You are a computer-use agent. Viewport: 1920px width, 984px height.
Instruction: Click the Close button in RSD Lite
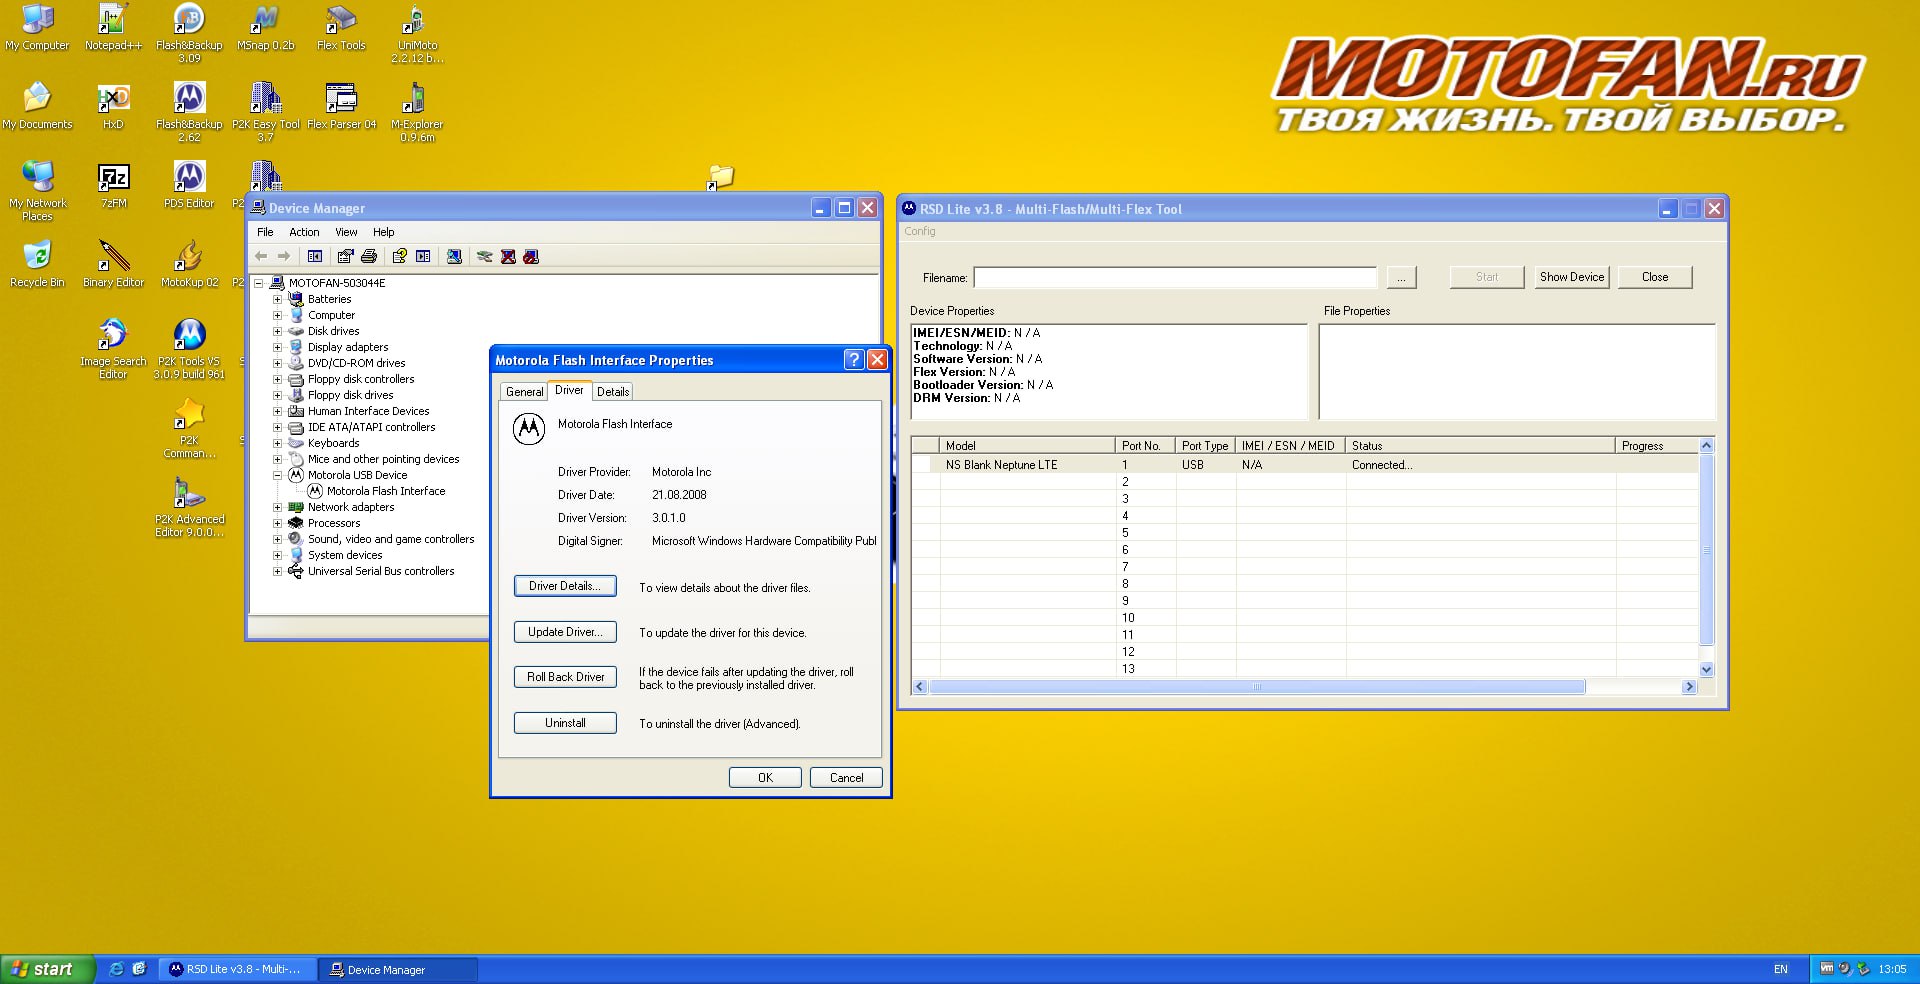tap(1655, 277)
